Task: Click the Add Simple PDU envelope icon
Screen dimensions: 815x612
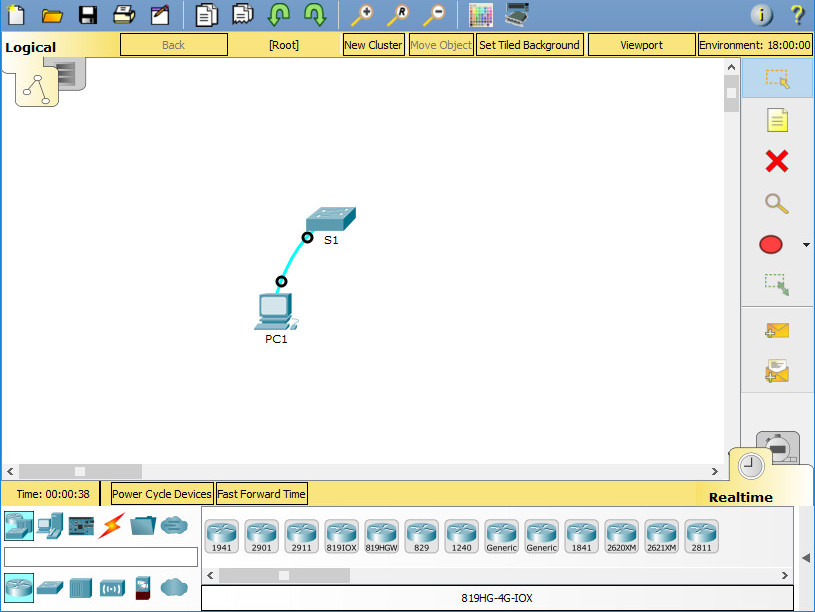Action: [776, 330]
